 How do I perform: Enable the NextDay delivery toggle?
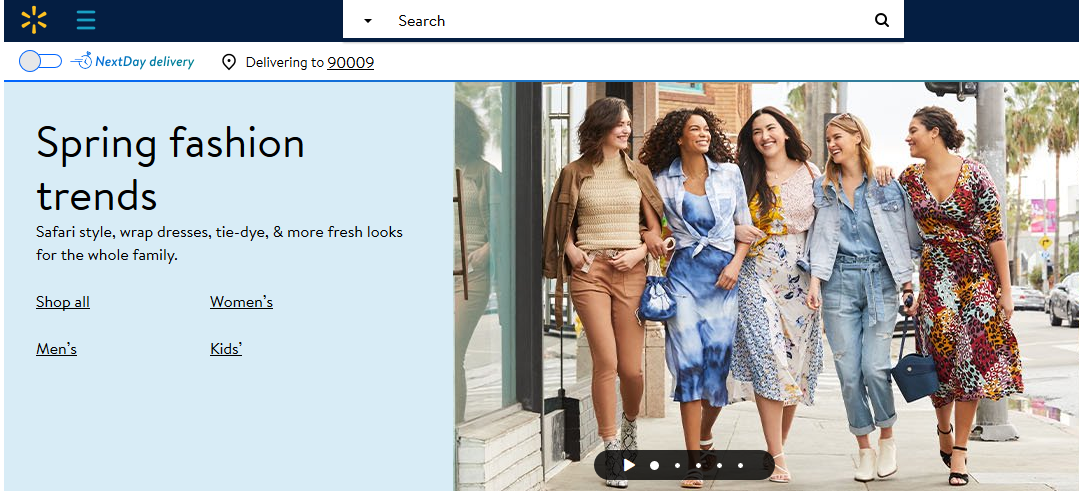(x=40, y=61)
